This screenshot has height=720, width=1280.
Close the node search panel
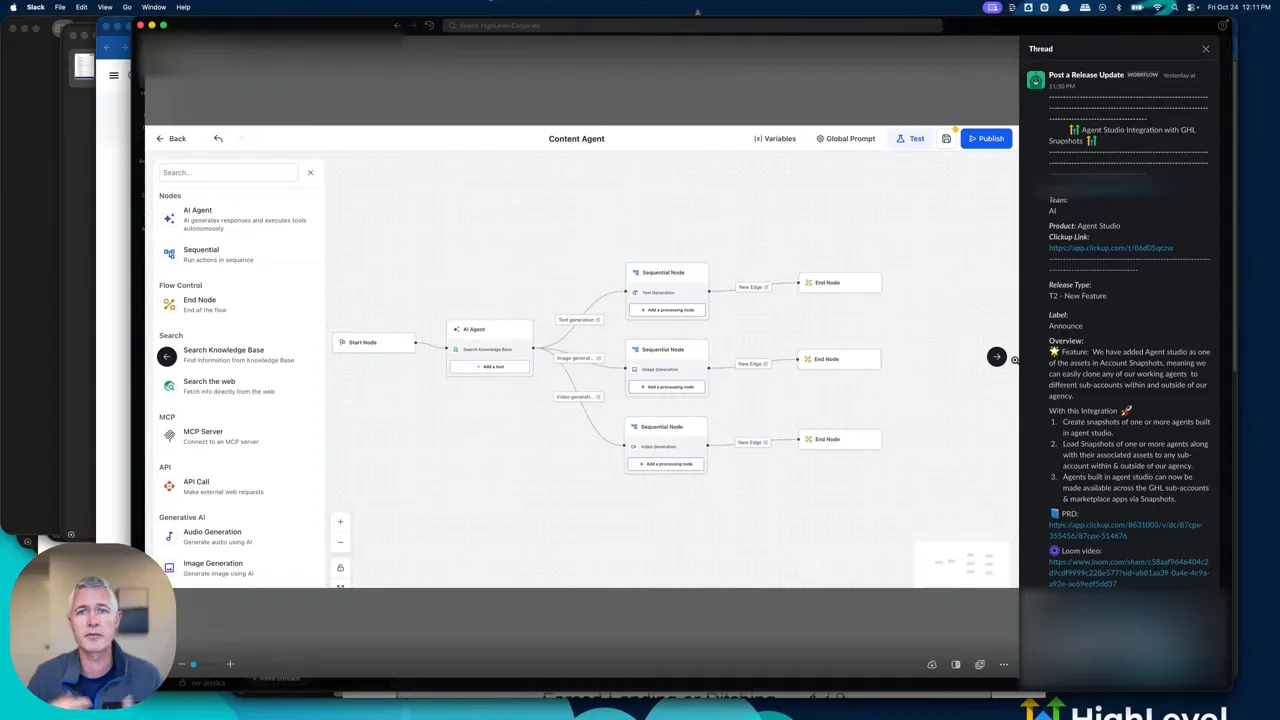pos(310,172)
